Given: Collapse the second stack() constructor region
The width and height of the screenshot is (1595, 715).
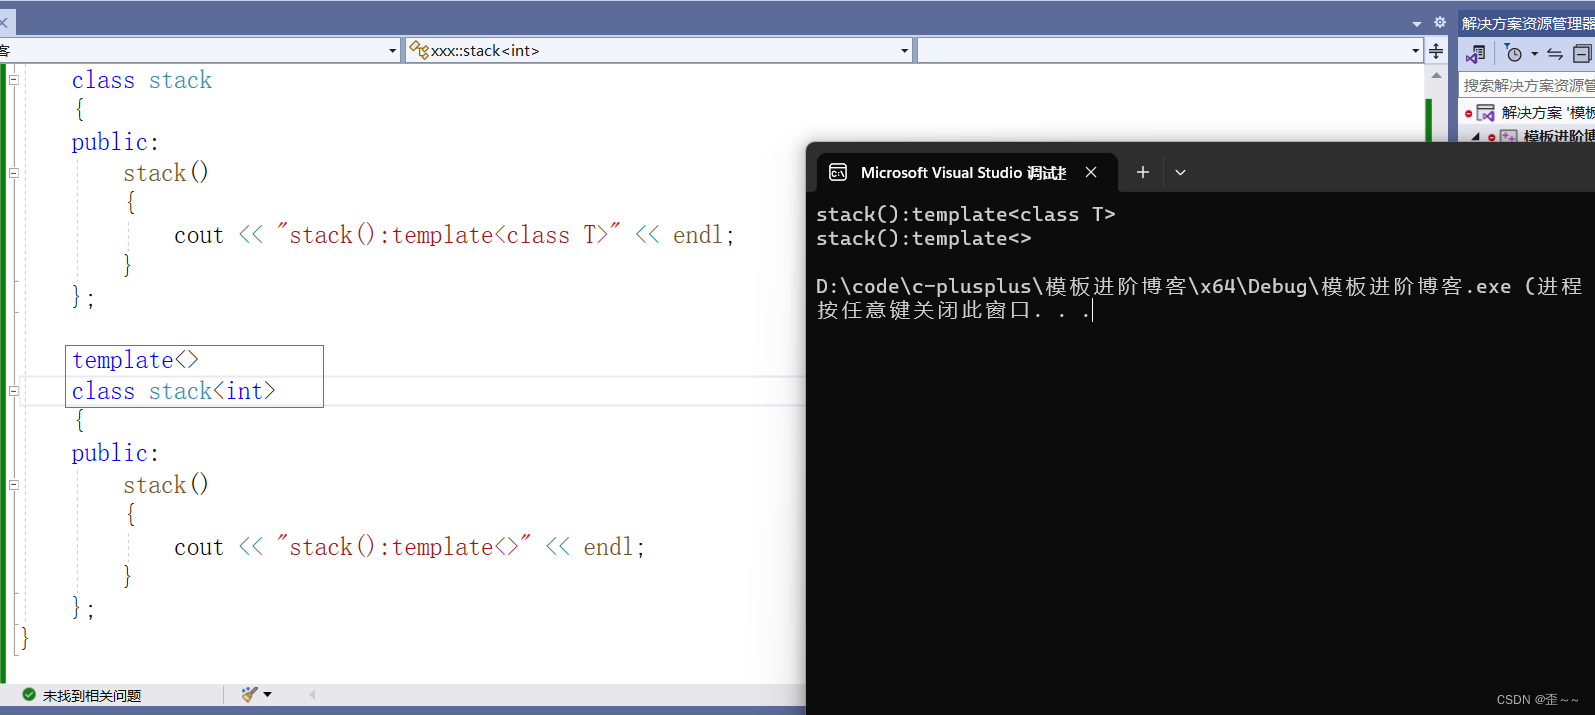Looking at the screenshot, I should coord(14,485).
